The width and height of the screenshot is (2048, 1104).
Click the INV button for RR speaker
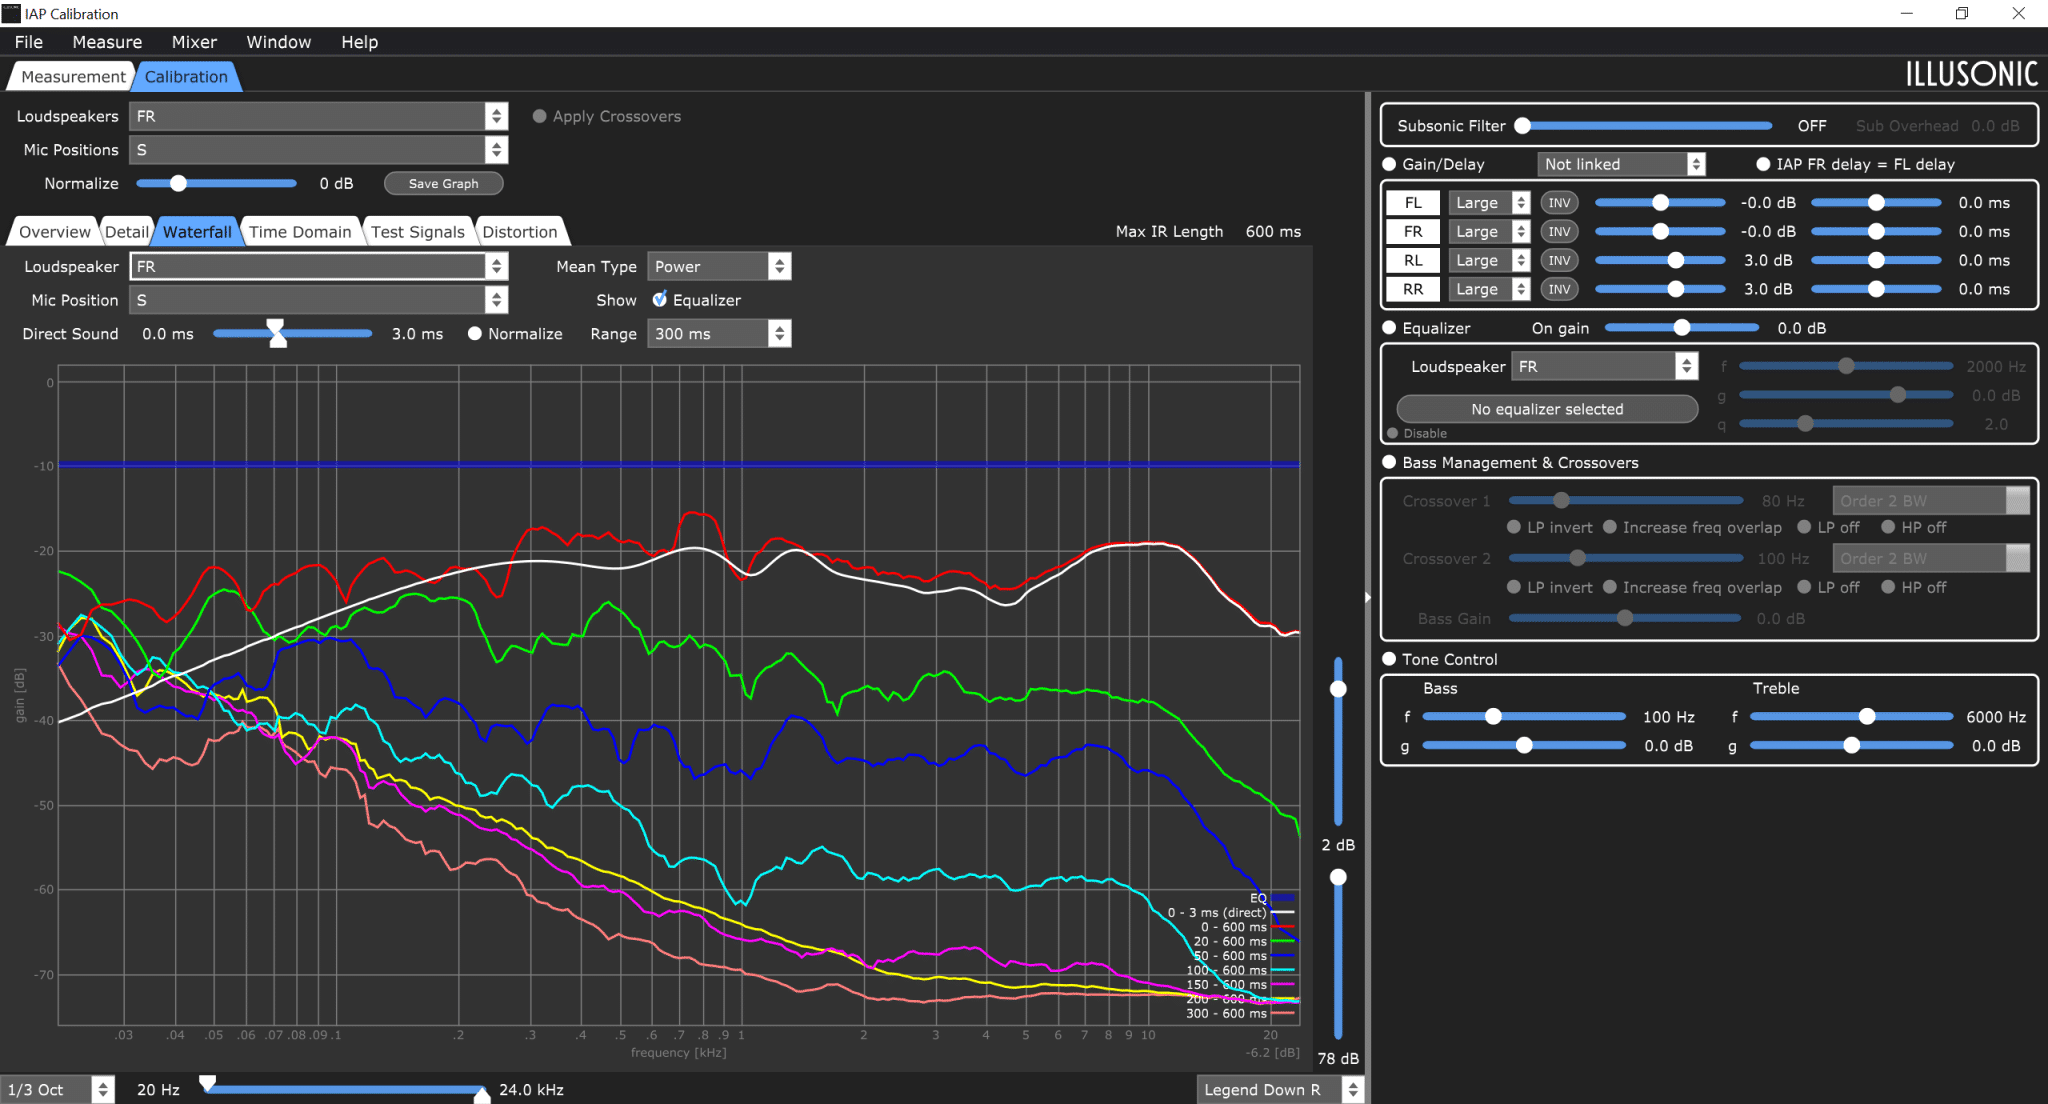pos(1559,289)
